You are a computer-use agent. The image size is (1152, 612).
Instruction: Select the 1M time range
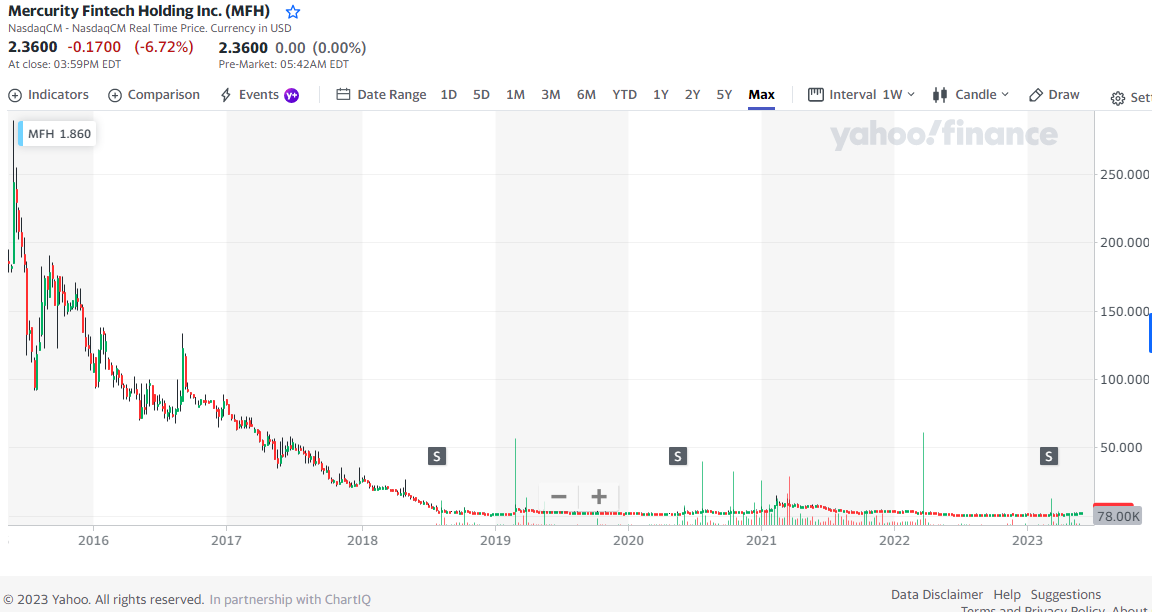point(515,95)
